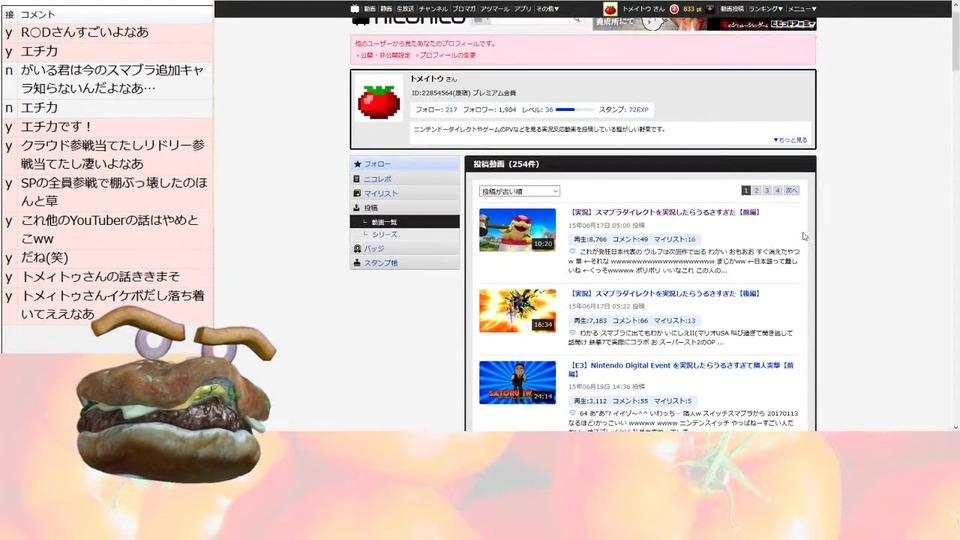Go to page 3 of videos
The image size is (960, 540).
coord(767,190)
